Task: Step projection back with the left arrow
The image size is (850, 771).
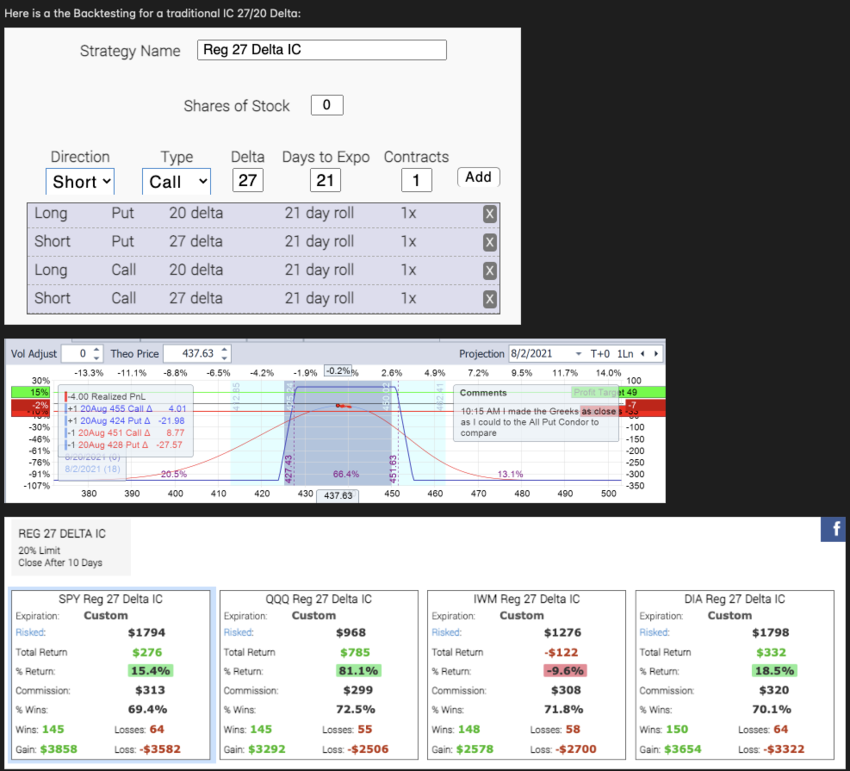Action: (x=643, y=354)
